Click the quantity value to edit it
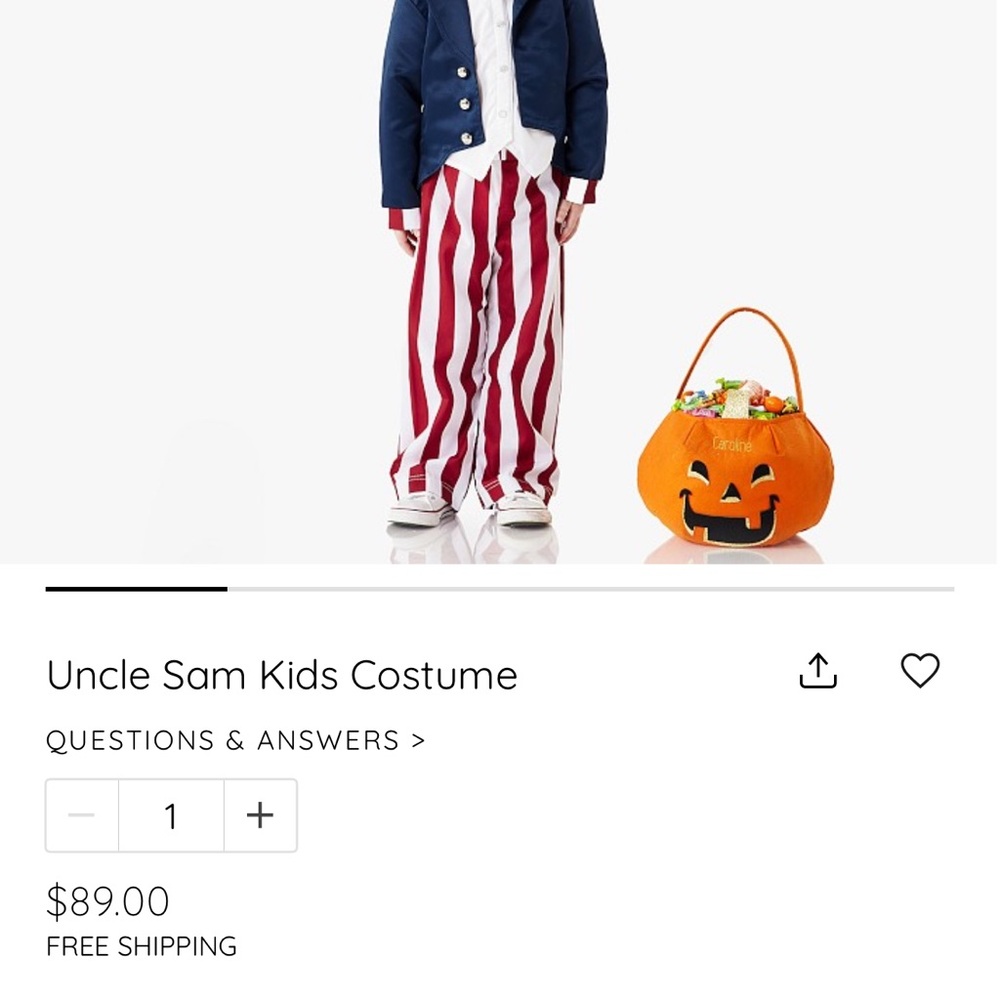Image resolution: width=1000 pixels, height=1000 pixels. 171,815
